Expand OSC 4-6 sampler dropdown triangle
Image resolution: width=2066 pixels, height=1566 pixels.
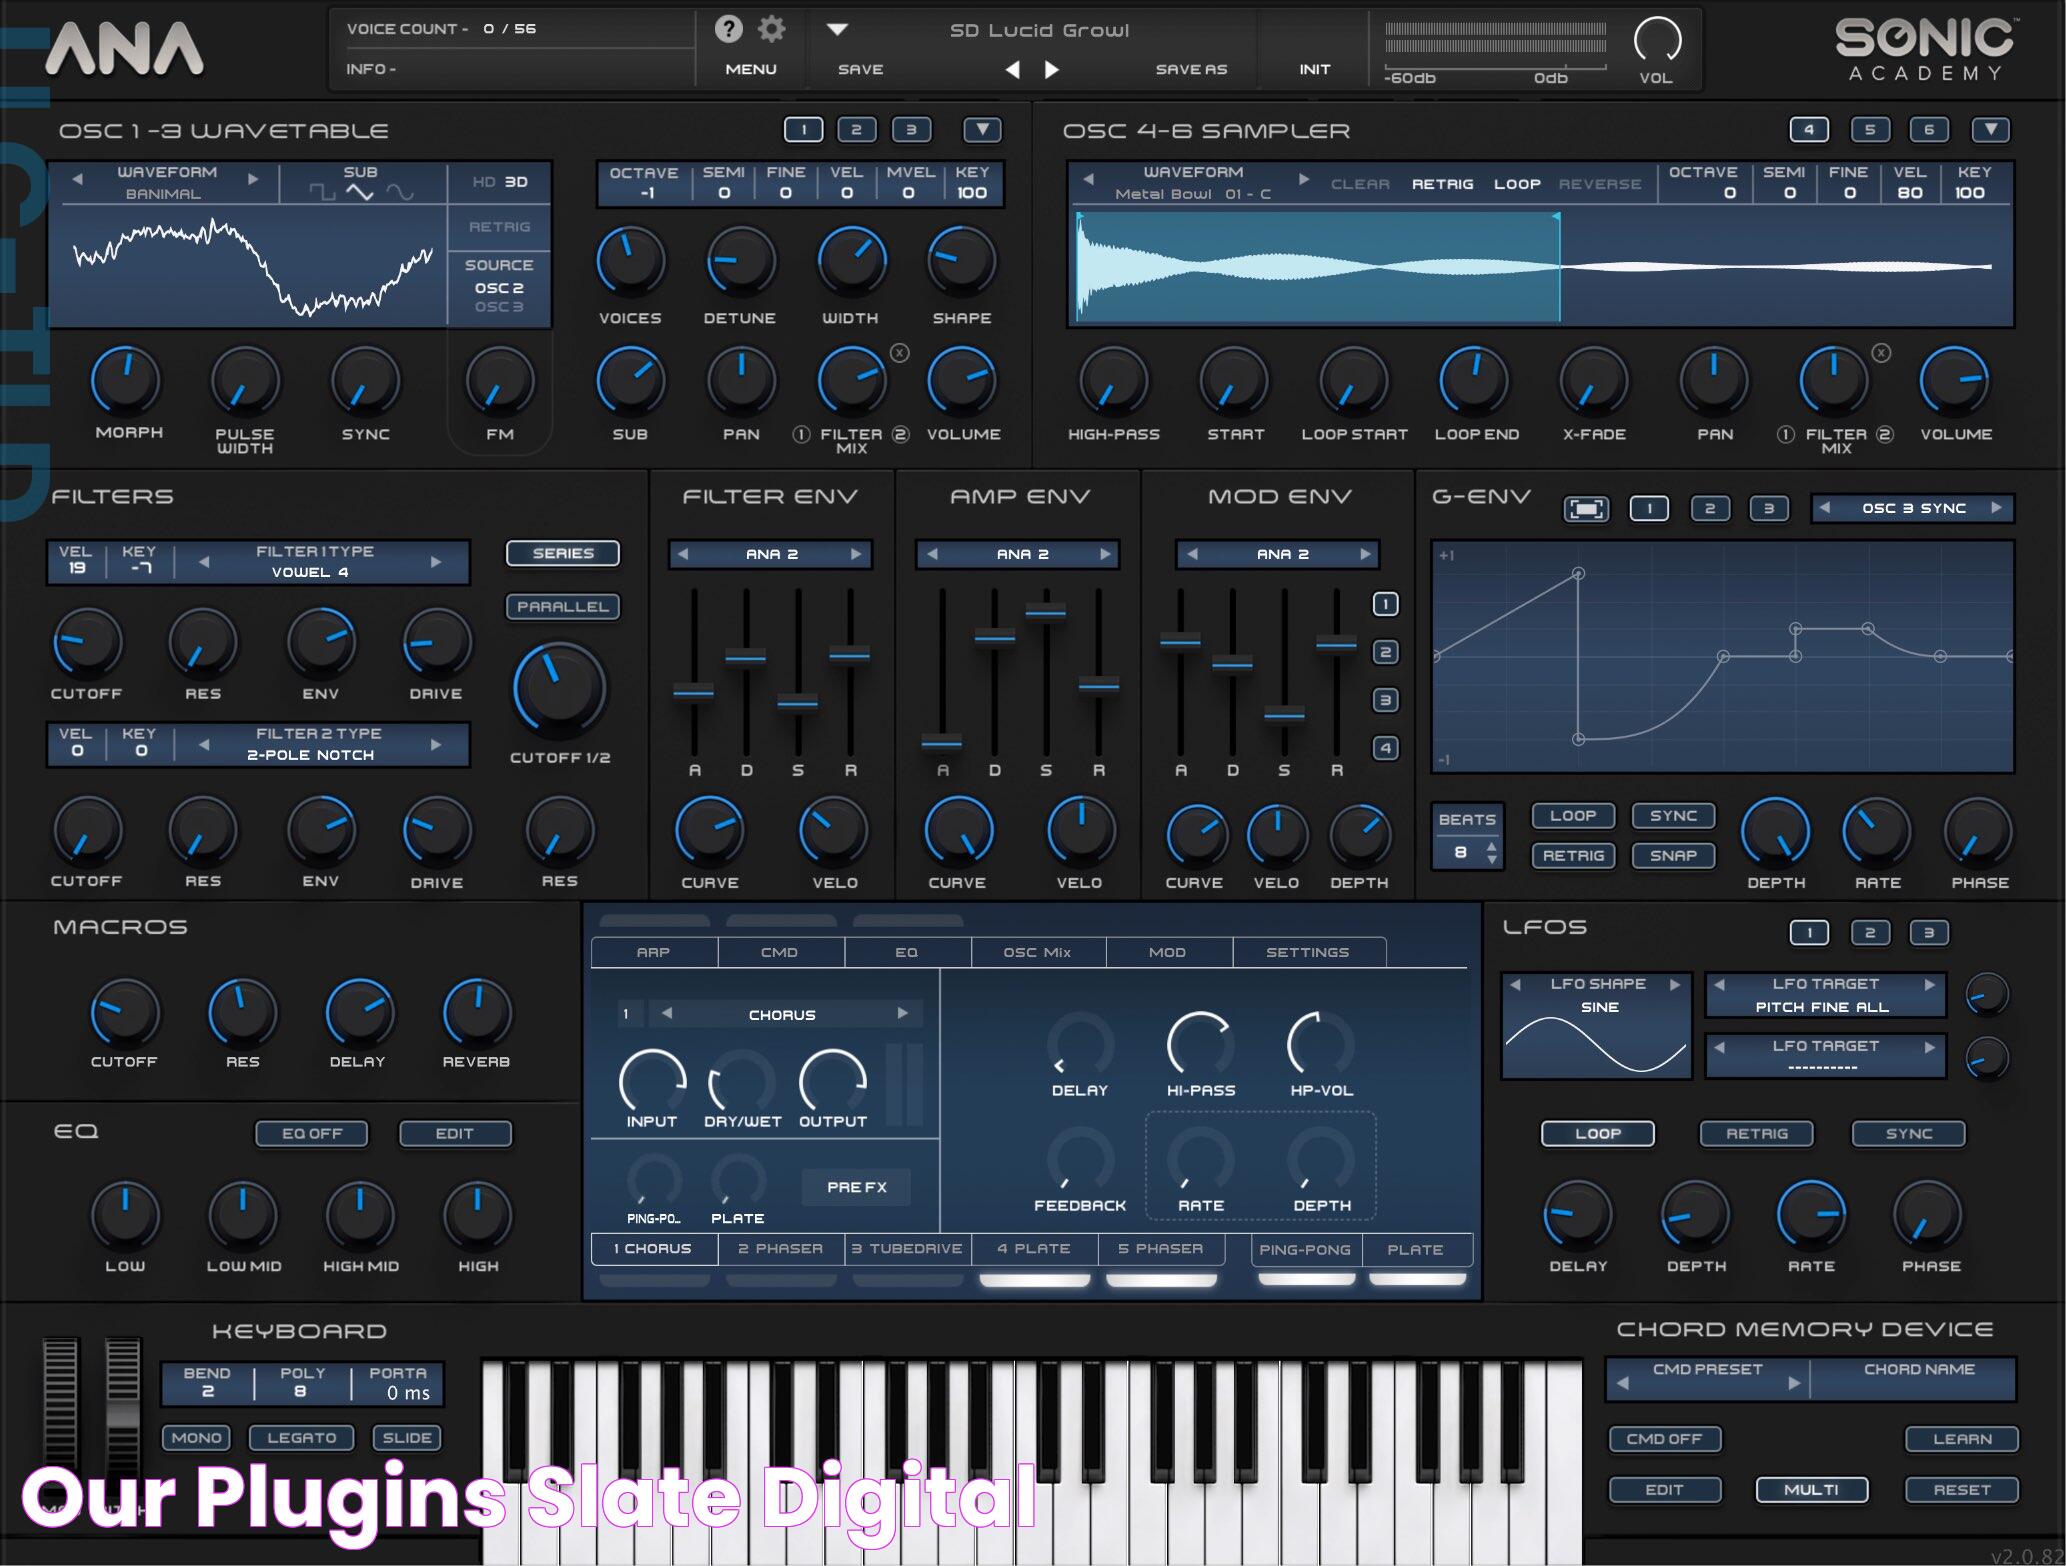[x=1991, y=129]
